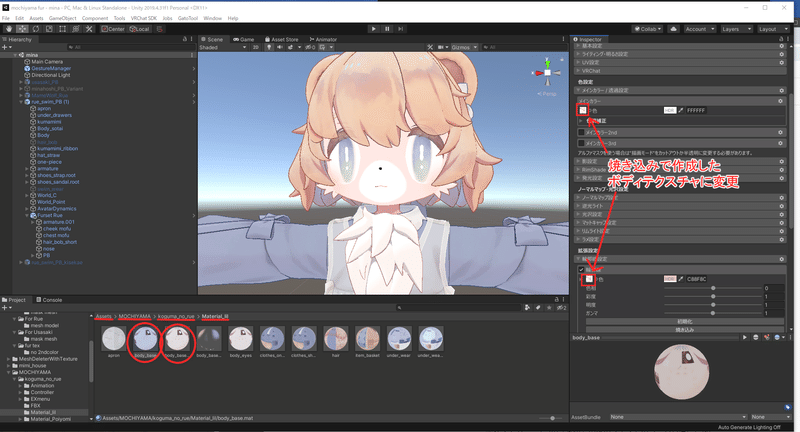The height and width of the screenshot is (432, 800).
Task: Expand VRChat section in Inspector
Action: coord(680,71)
